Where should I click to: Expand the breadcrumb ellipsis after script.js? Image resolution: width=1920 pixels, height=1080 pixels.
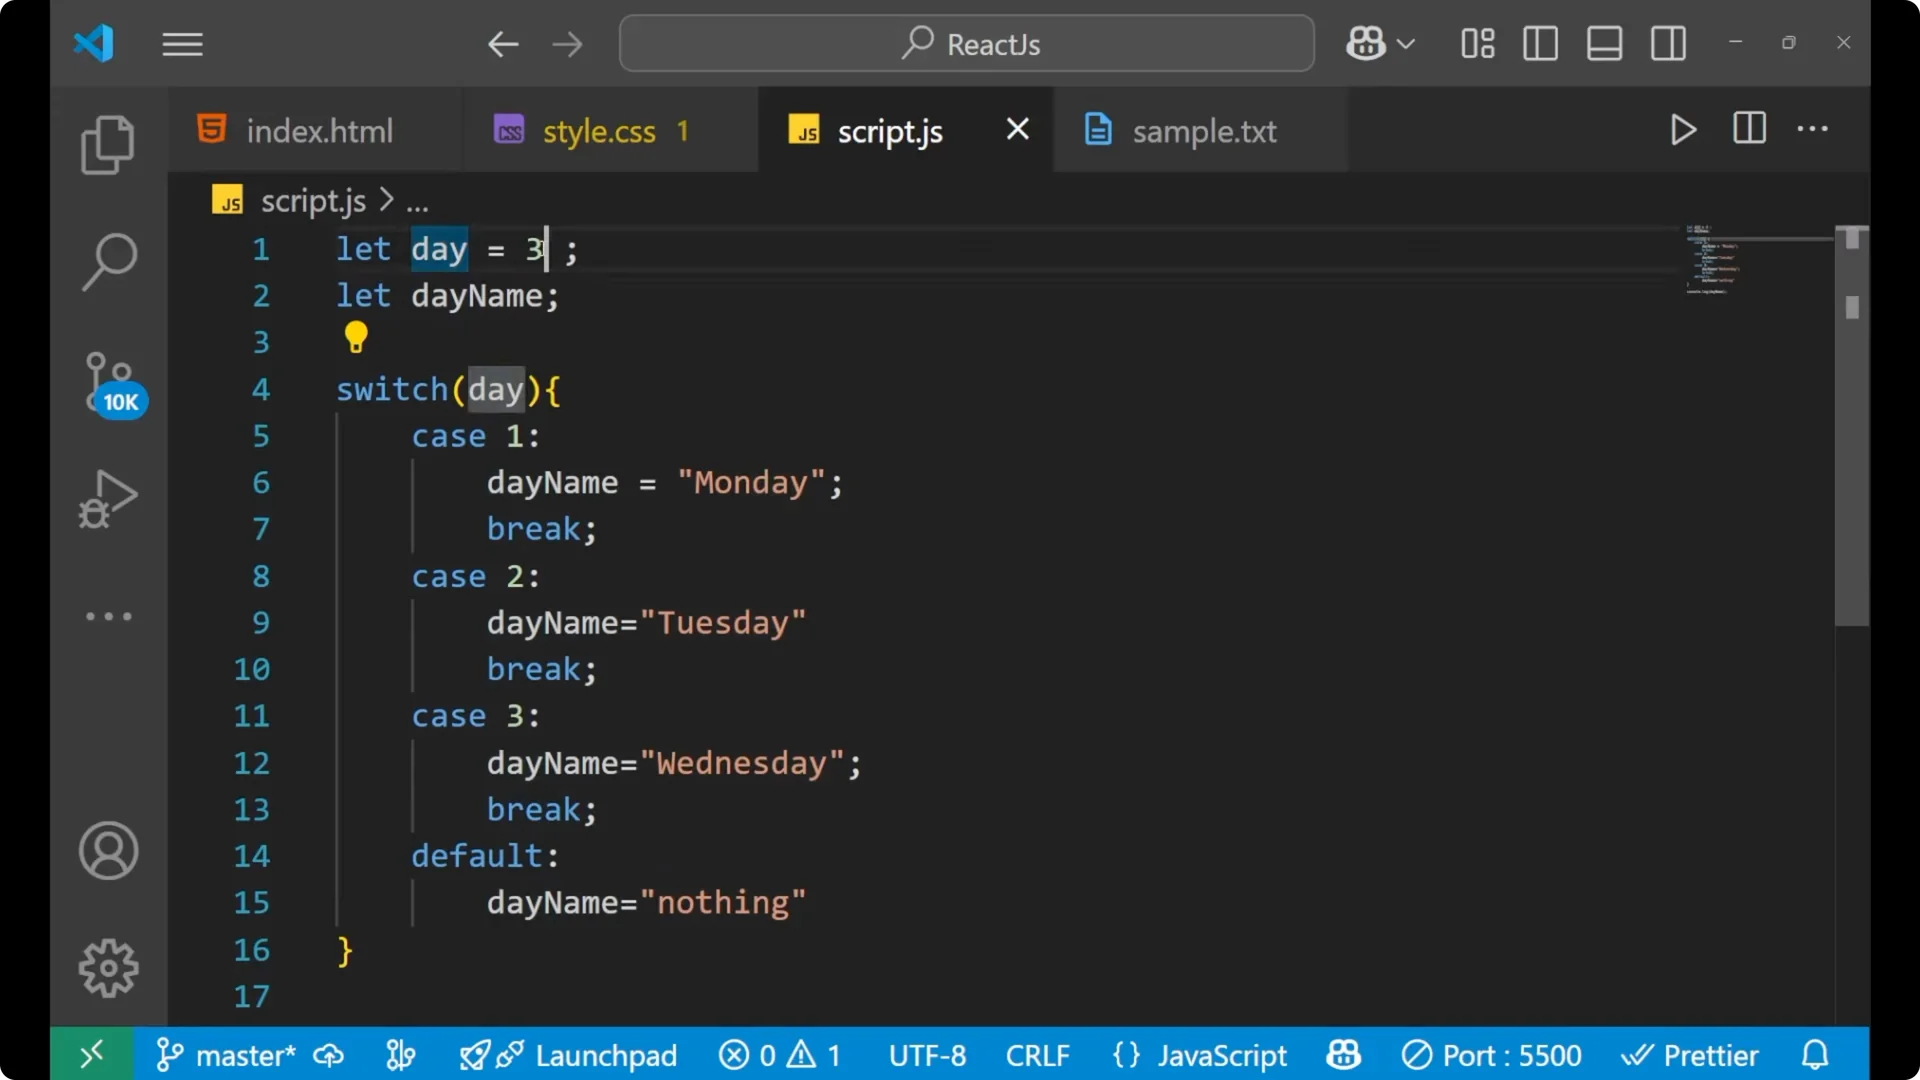click(418, 201)
